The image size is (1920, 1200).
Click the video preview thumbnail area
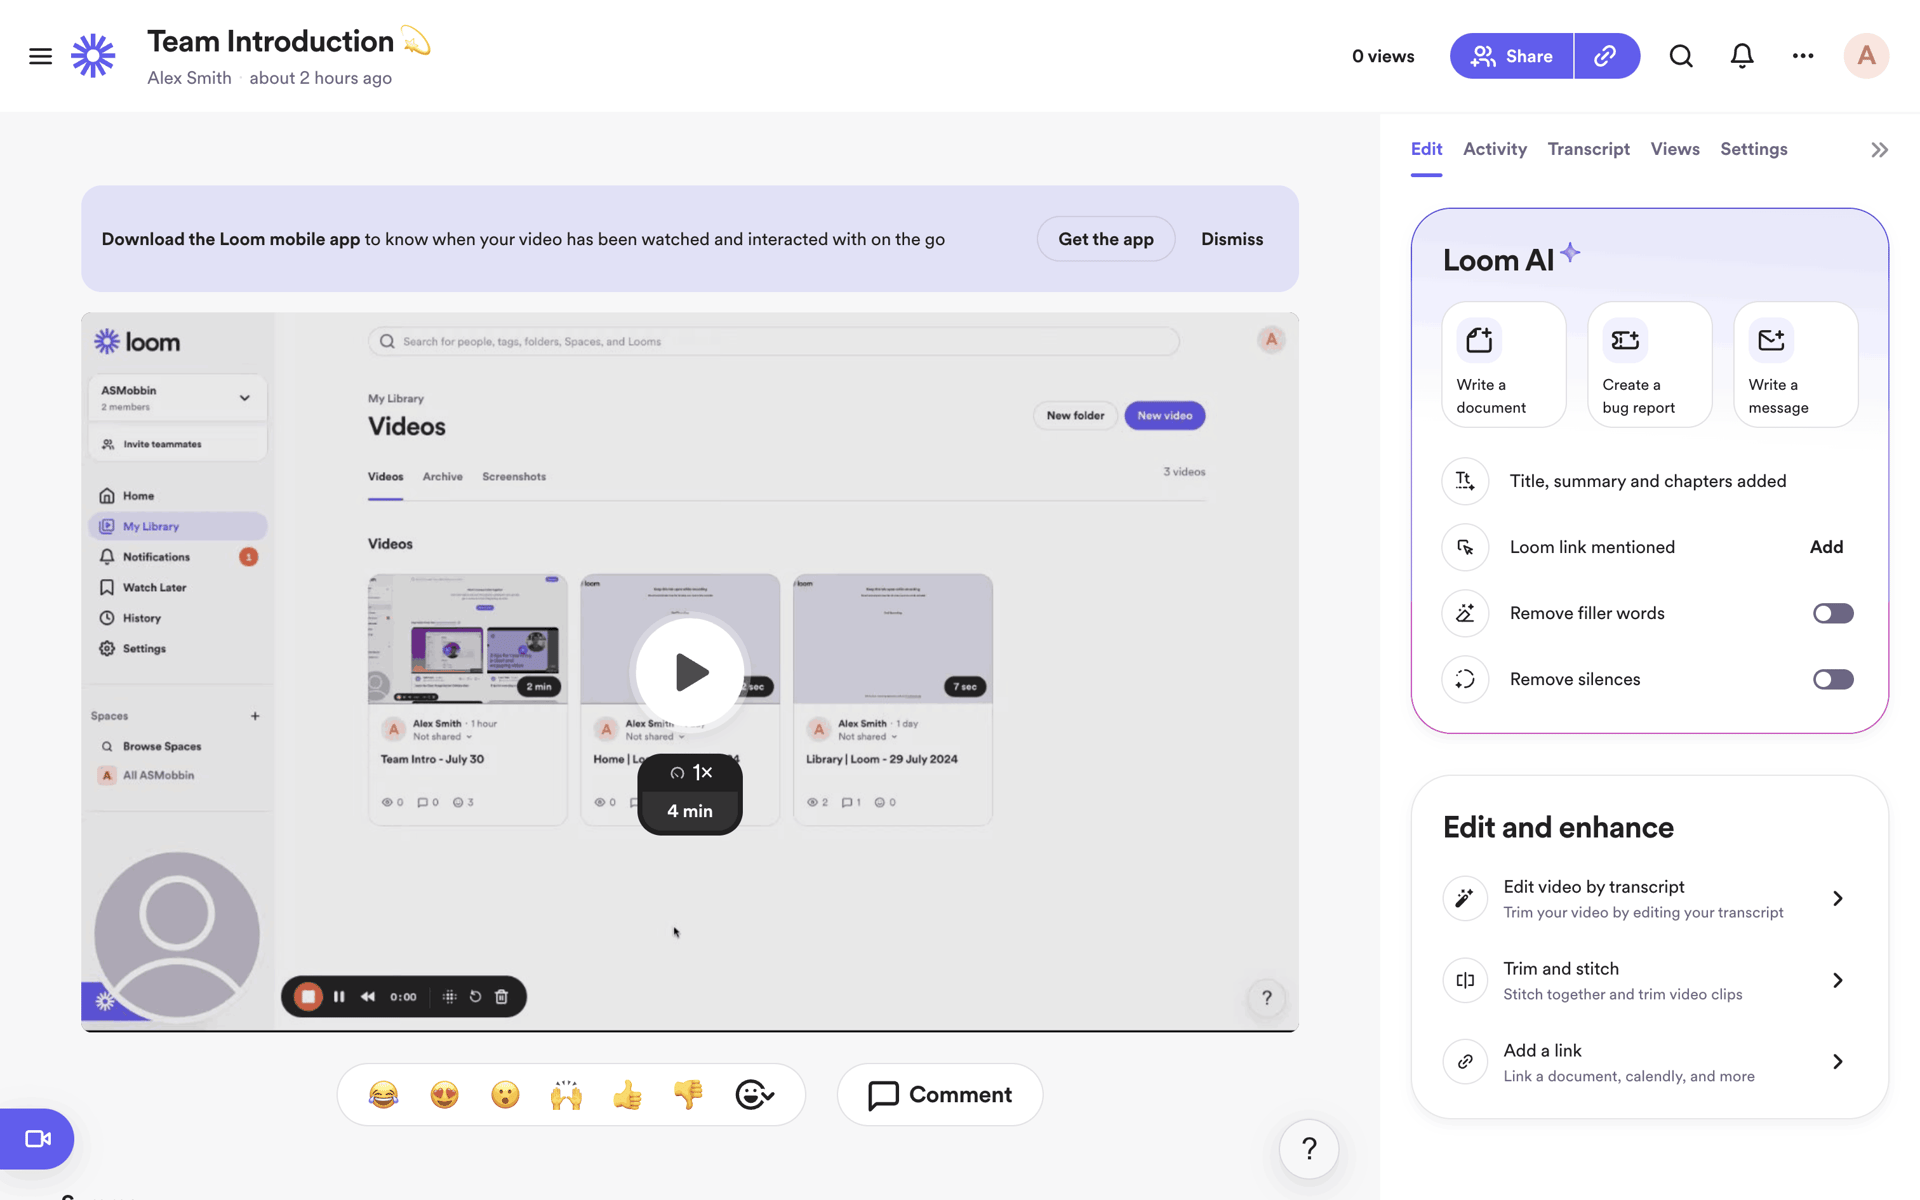(690, 672)
